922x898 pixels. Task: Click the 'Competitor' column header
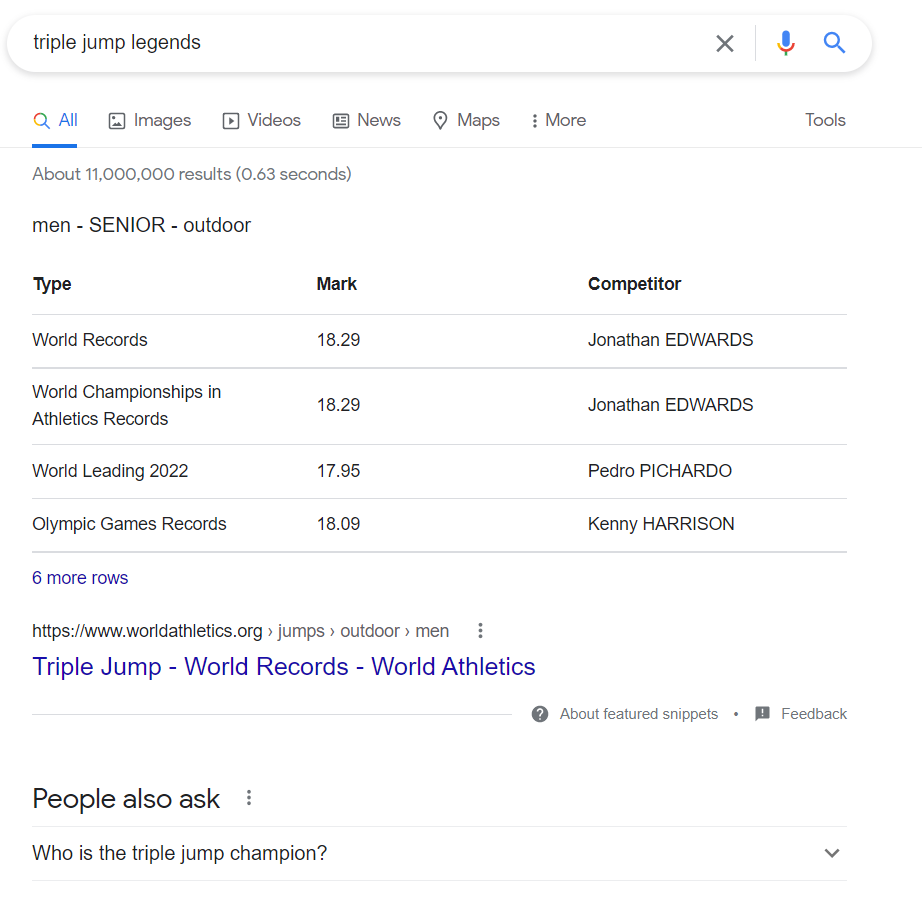point(634,284)
